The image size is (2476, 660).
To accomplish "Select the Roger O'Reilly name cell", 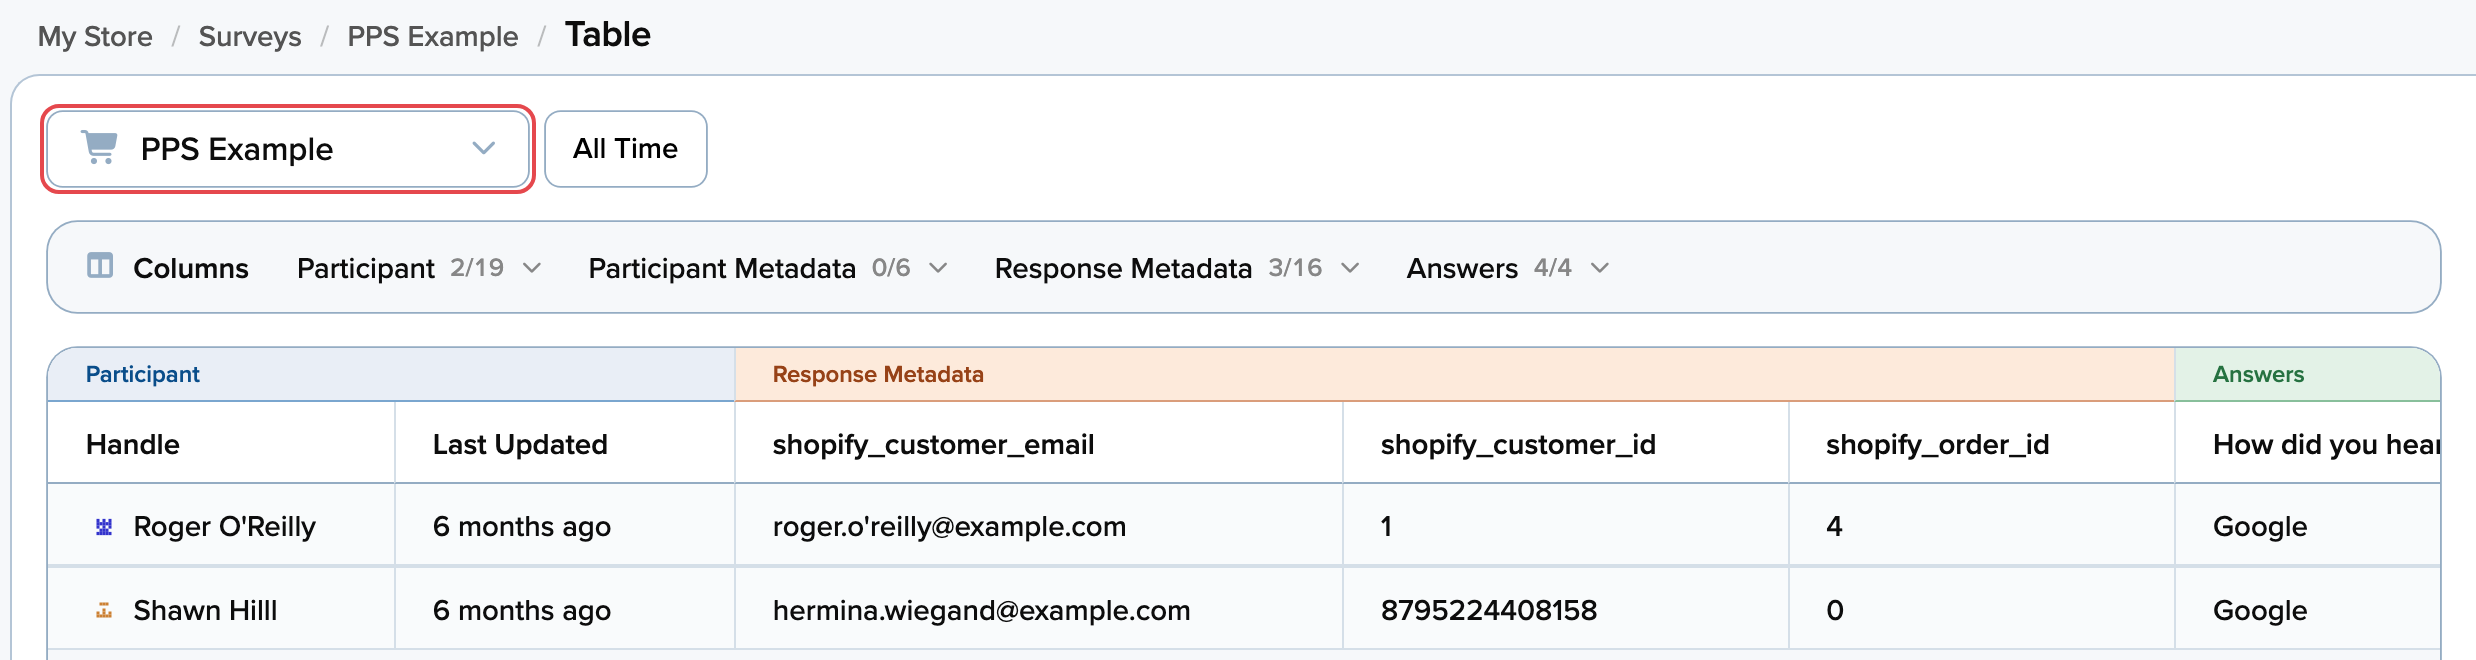I will point(221,526).
